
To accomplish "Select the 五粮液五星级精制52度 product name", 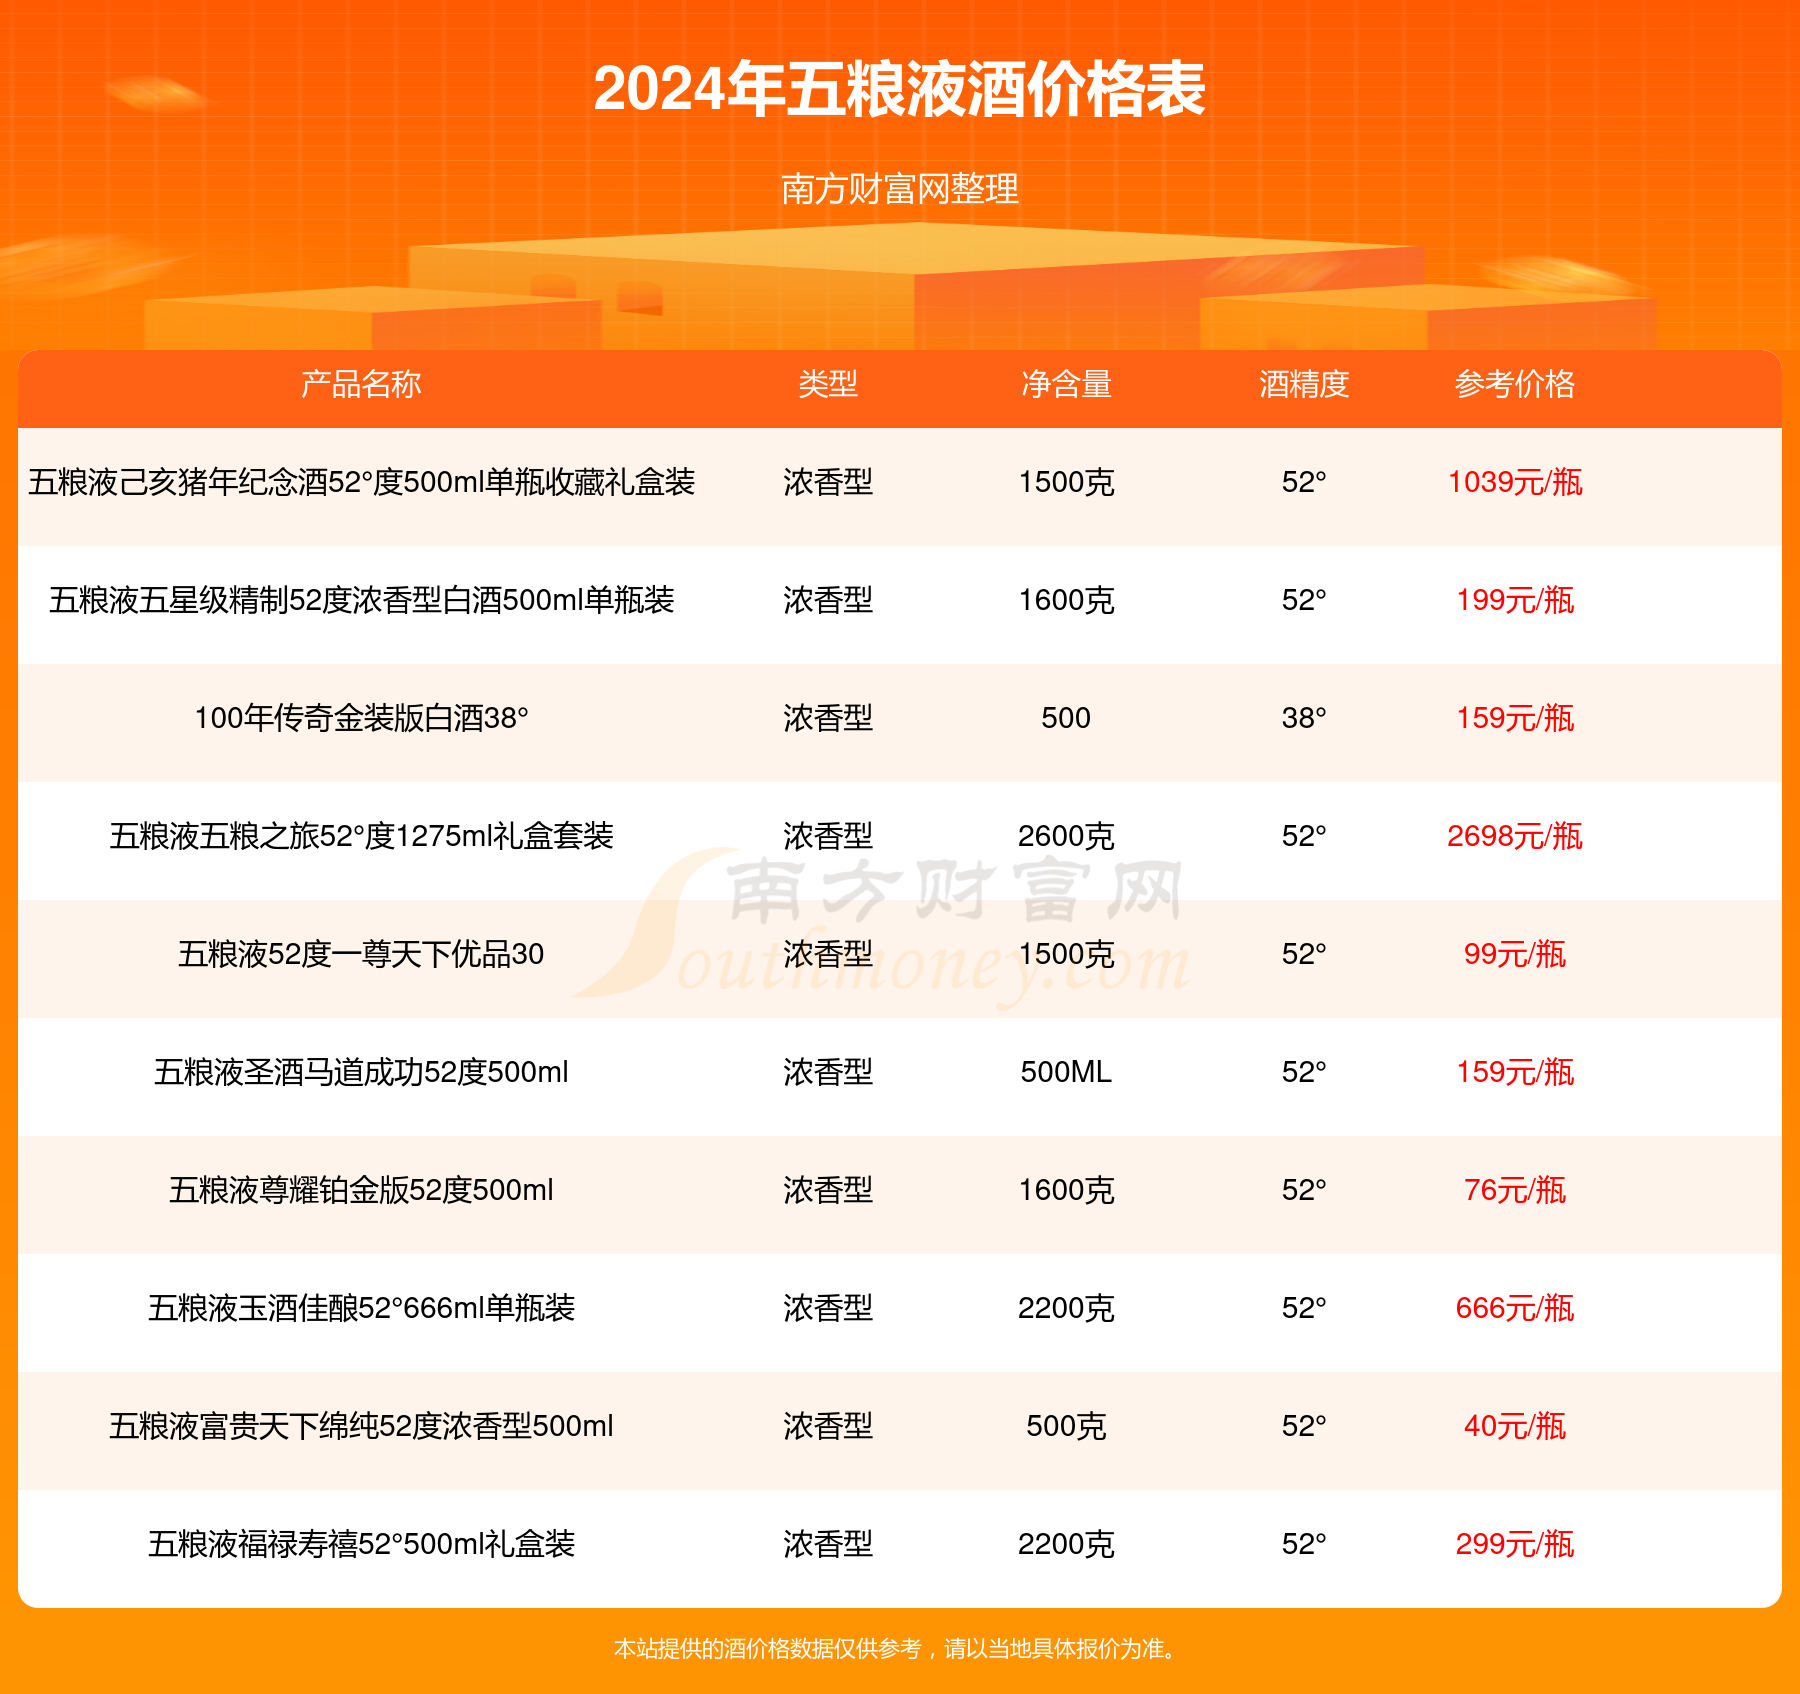I will 361,600.
